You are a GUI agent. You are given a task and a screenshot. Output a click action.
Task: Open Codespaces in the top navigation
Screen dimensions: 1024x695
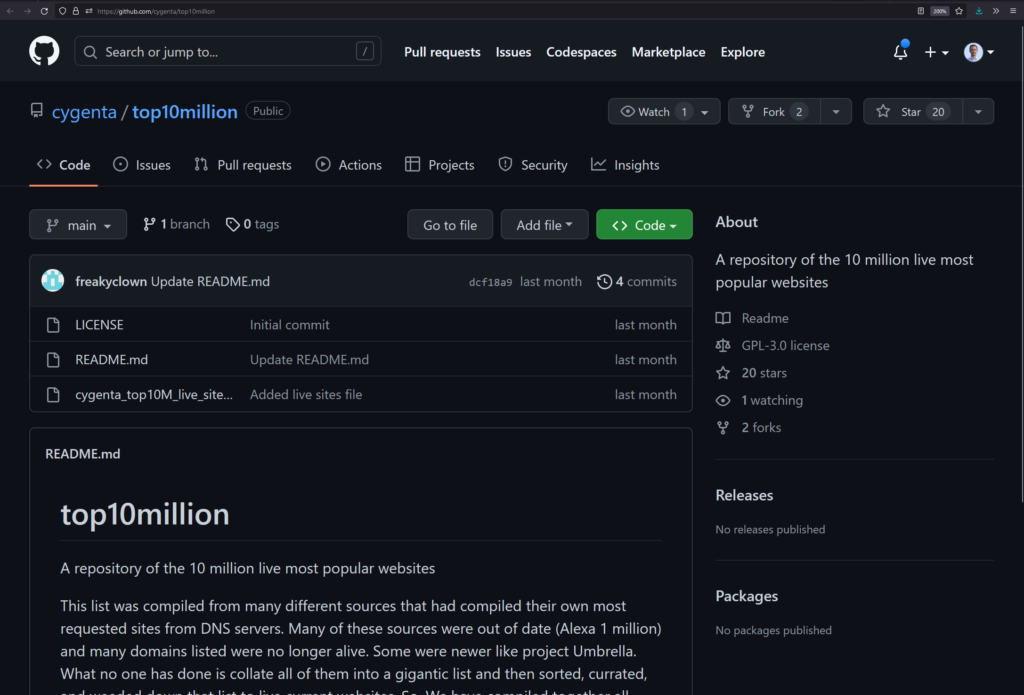coord(581,52)
